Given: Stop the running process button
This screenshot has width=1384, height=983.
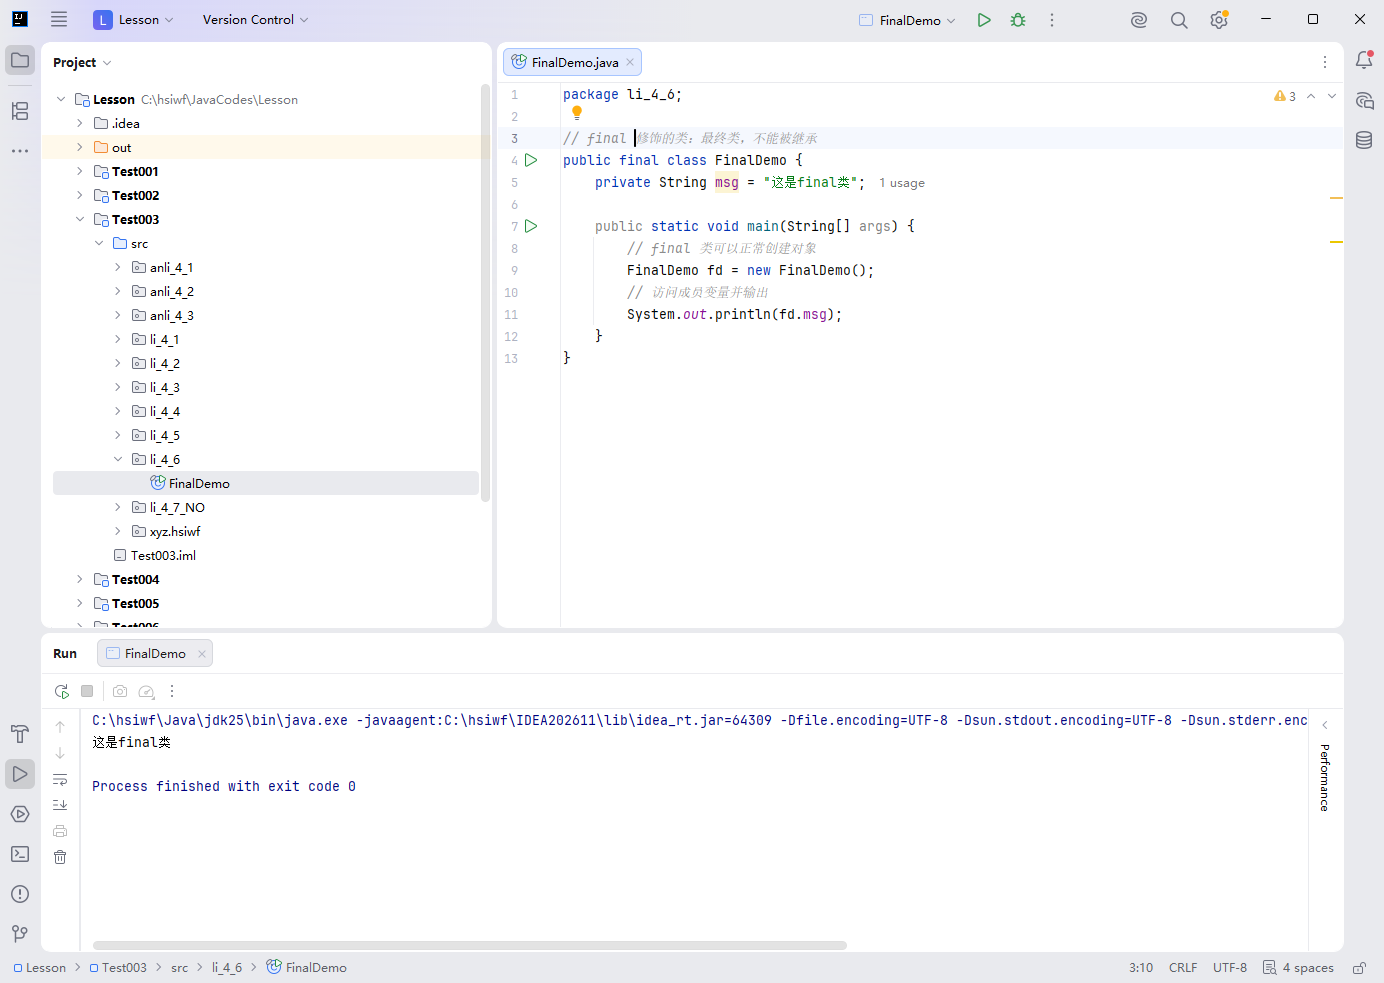Looking at the screenshot, I should pyautogui.click(x=87, y=691).
